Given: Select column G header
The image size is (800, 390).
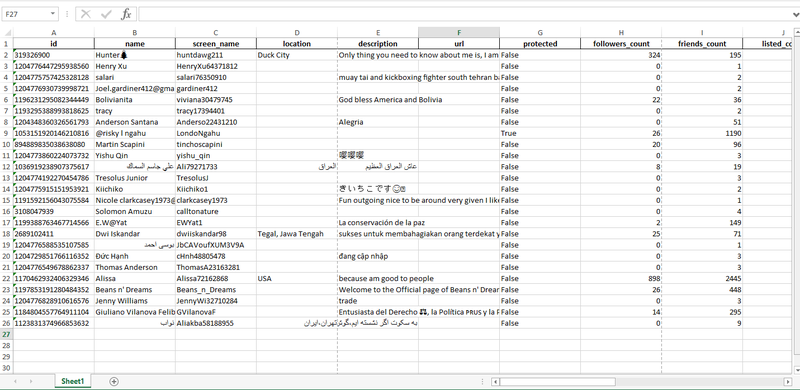Looking at the screenshot, I should pos(540,33).
